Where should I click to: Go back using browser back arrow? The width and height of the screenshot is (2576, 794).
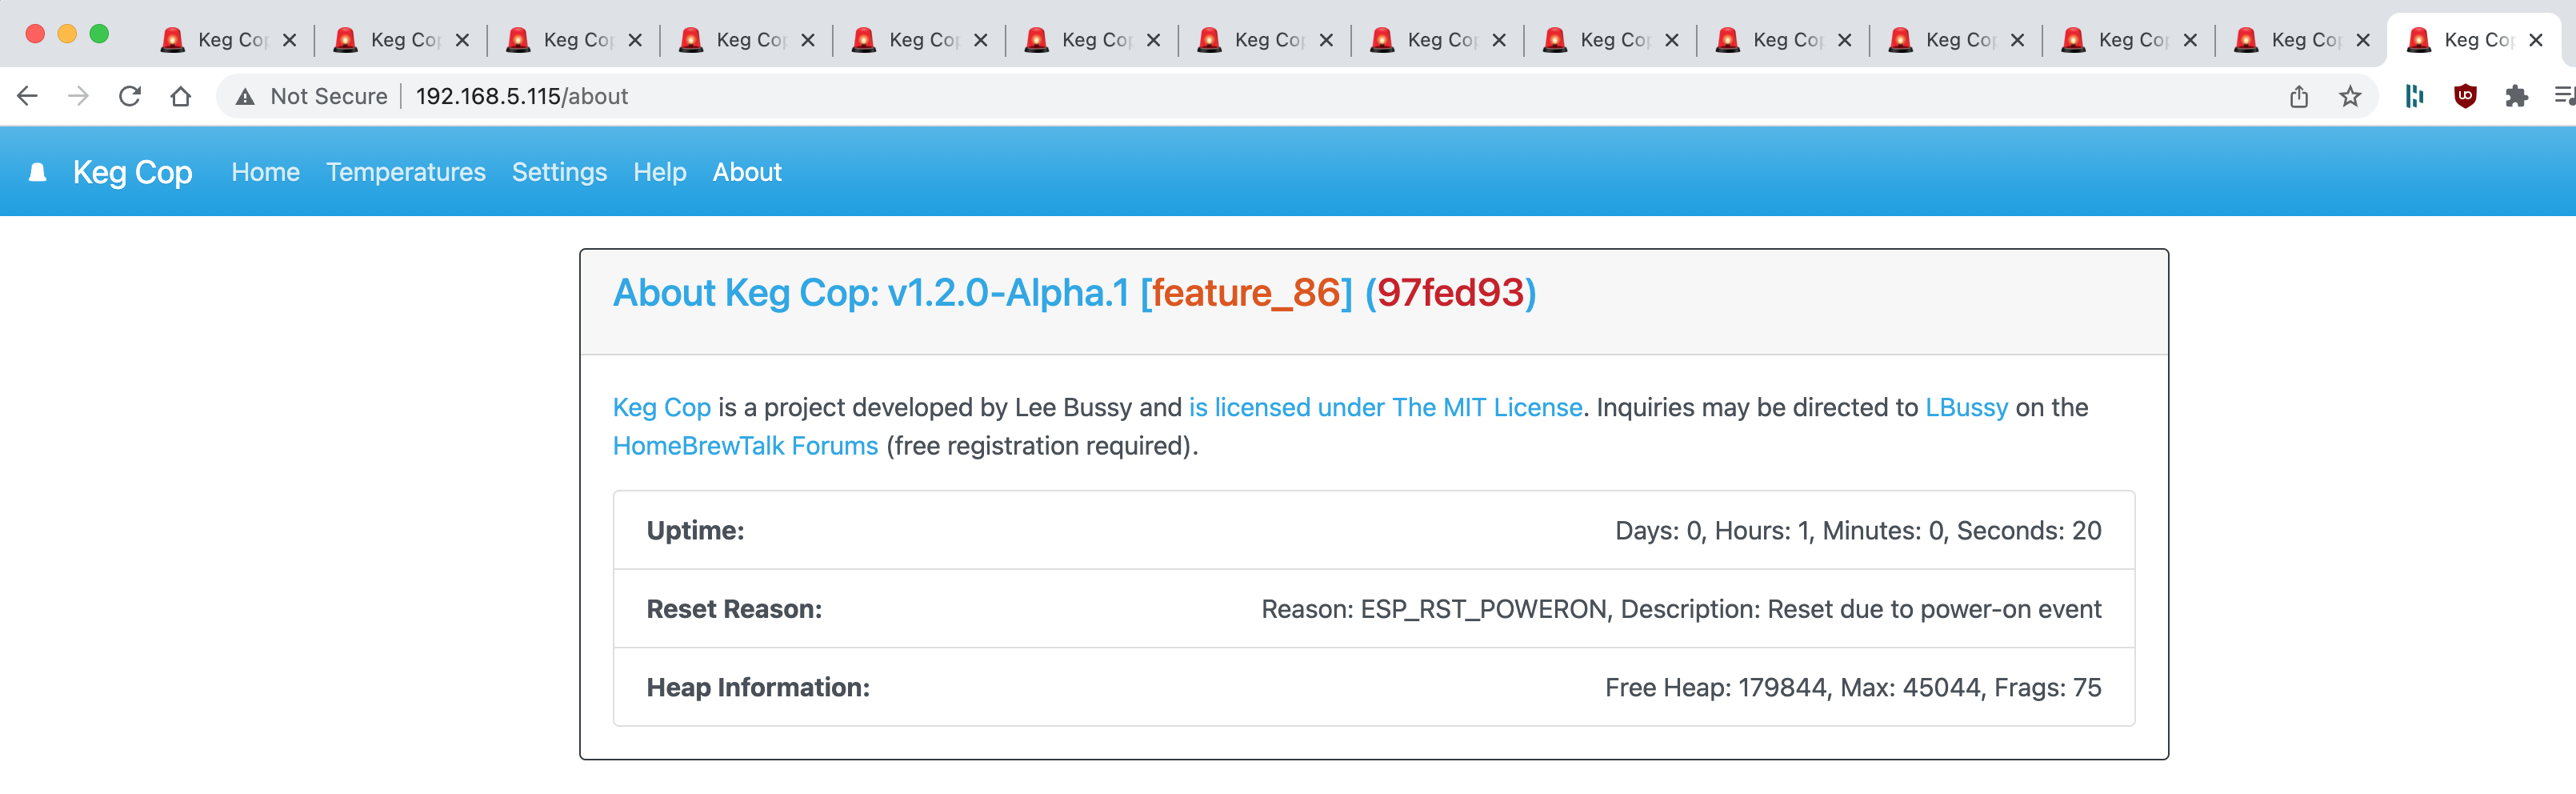(27, 96)
